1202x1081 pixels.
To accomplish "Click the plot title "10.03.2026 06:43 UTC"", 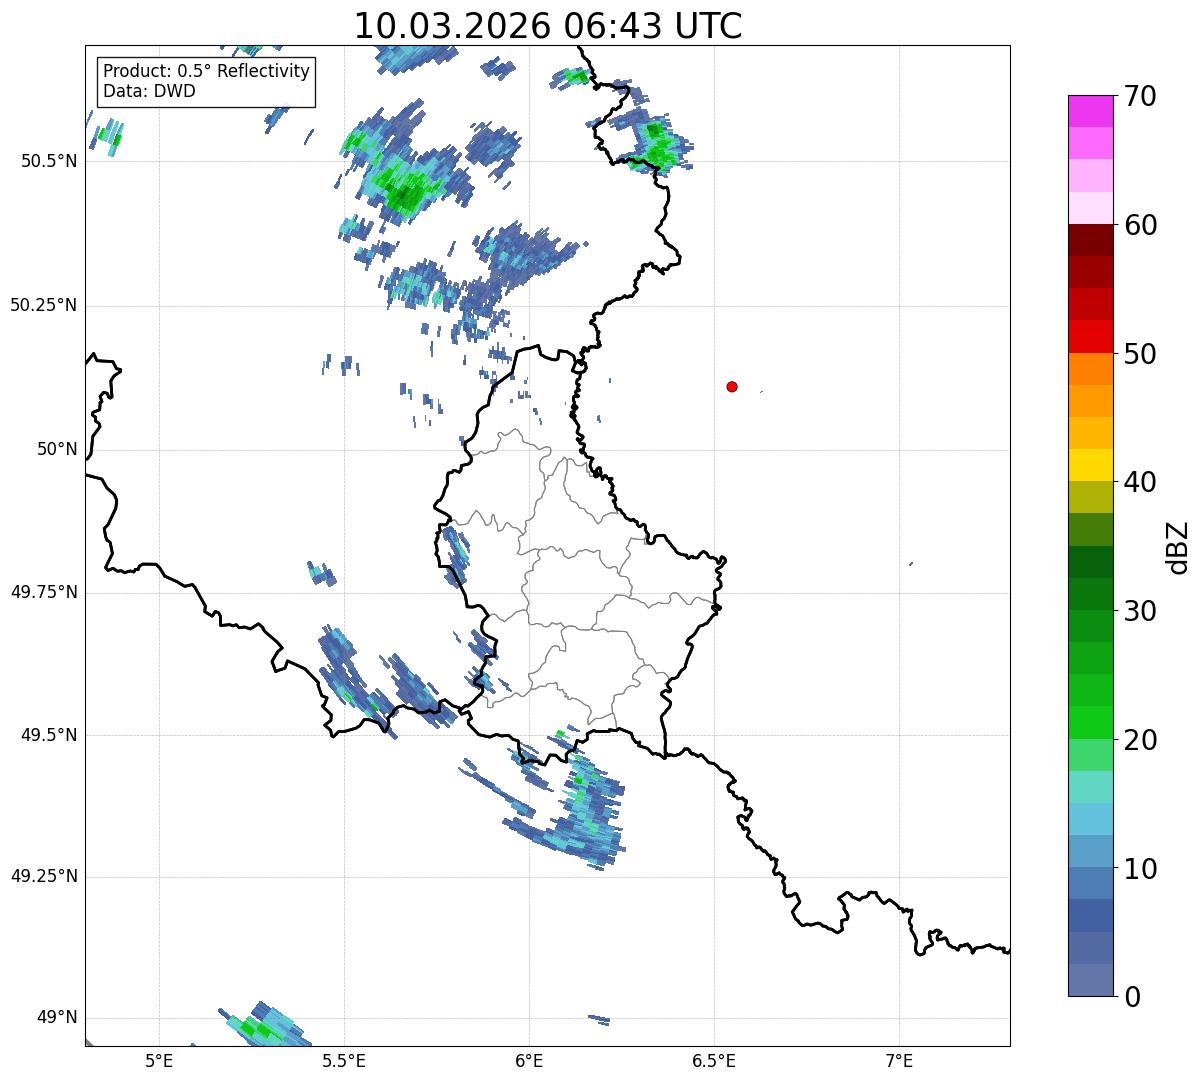I will [x=548, y=25].
